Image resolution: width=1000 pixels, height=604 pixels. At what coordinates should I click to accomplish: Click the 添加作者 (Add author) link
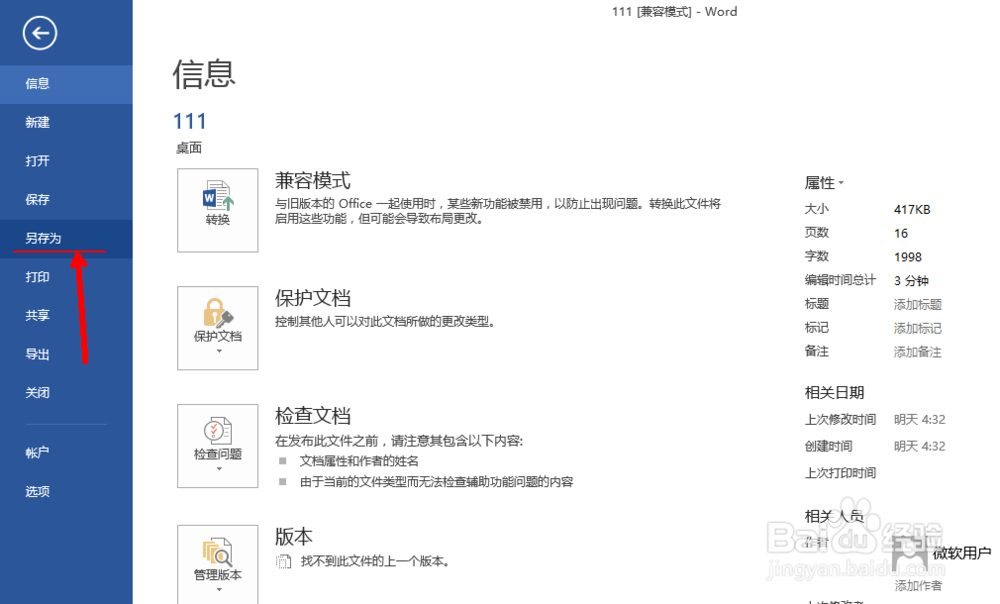click(917, 584)
